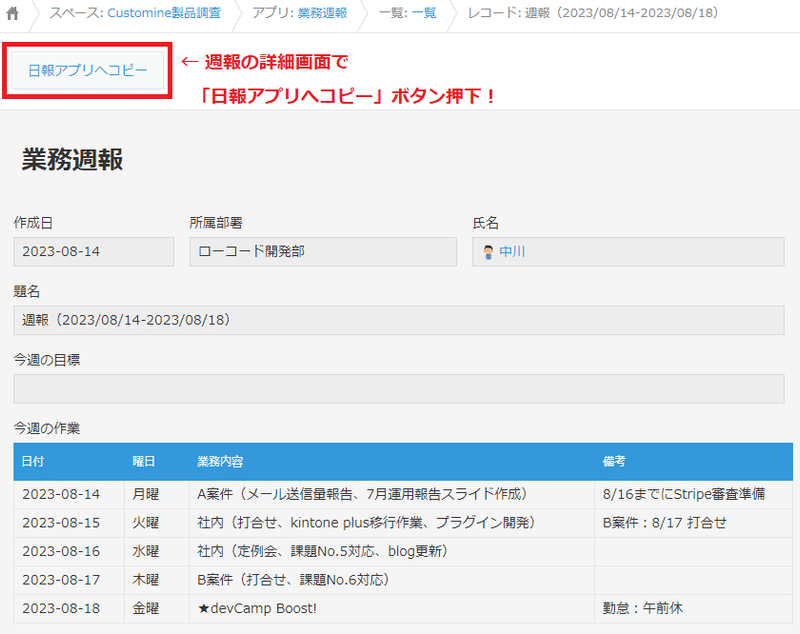The image size is (800, 634).
Task: Click the record breadcrumb 週報 title text
Action: coord(621,13)
